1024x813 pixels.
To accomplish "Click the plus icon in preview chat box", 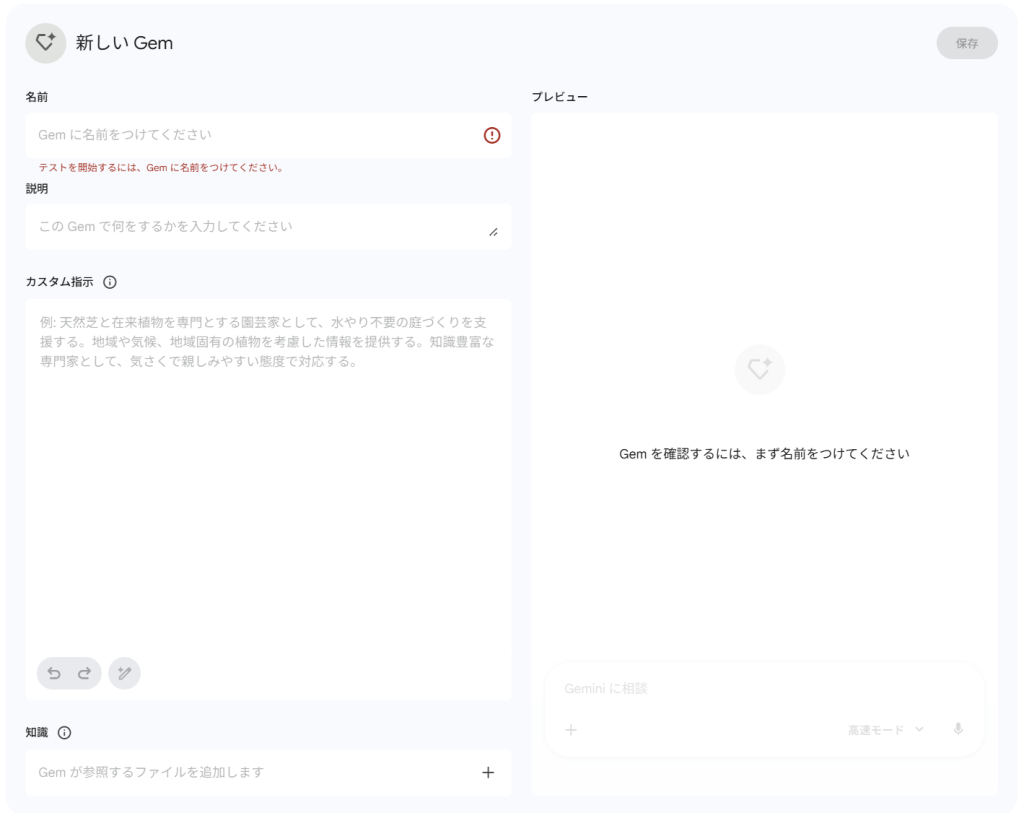I will coord(571,730).
